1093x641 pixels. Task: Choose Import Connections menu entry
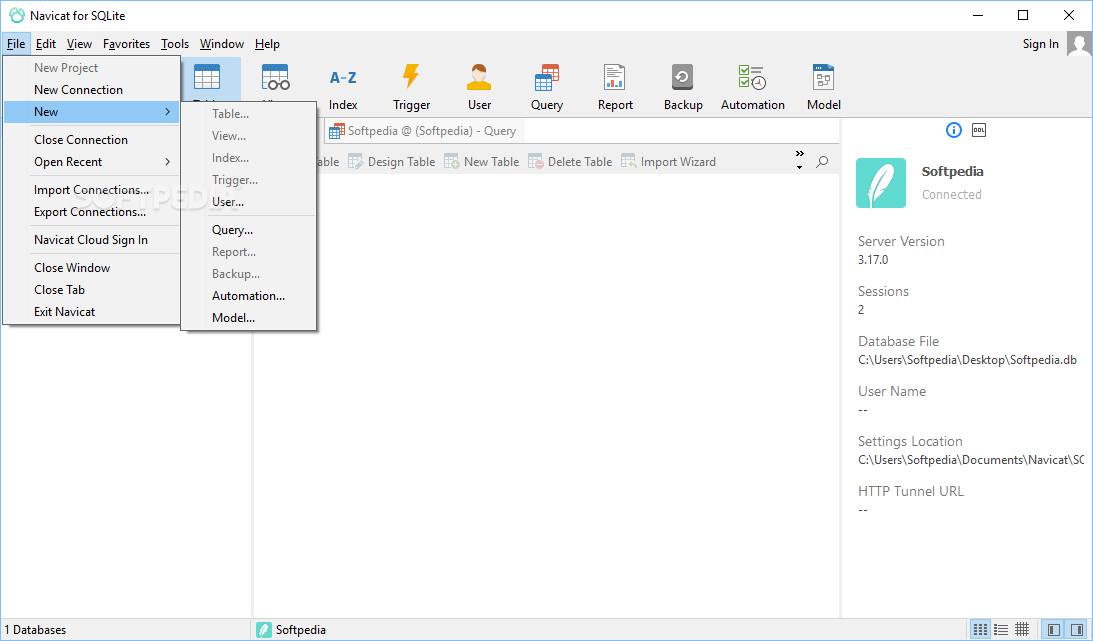tap(92, 190)
